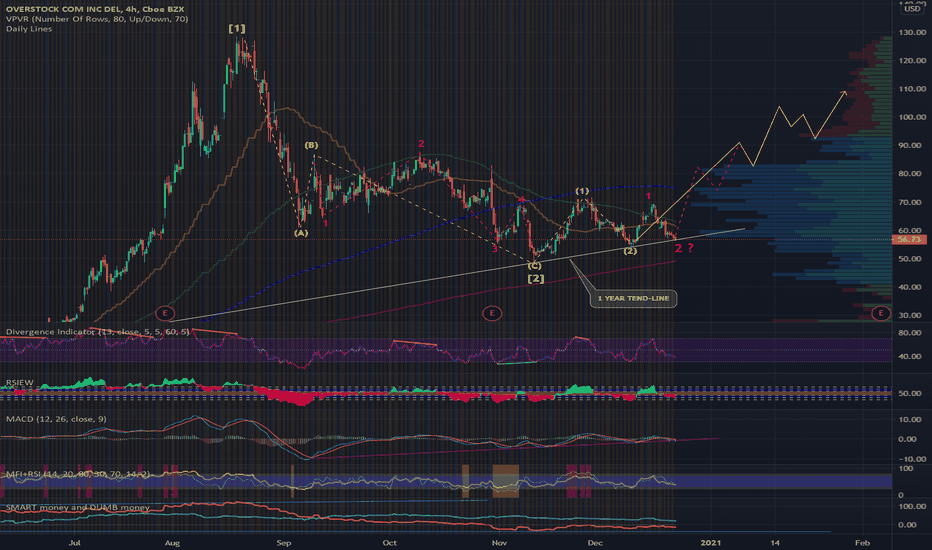Click the 110.00 price axis label
Screen dimensions: 932x550
click(x=912, y=89)
